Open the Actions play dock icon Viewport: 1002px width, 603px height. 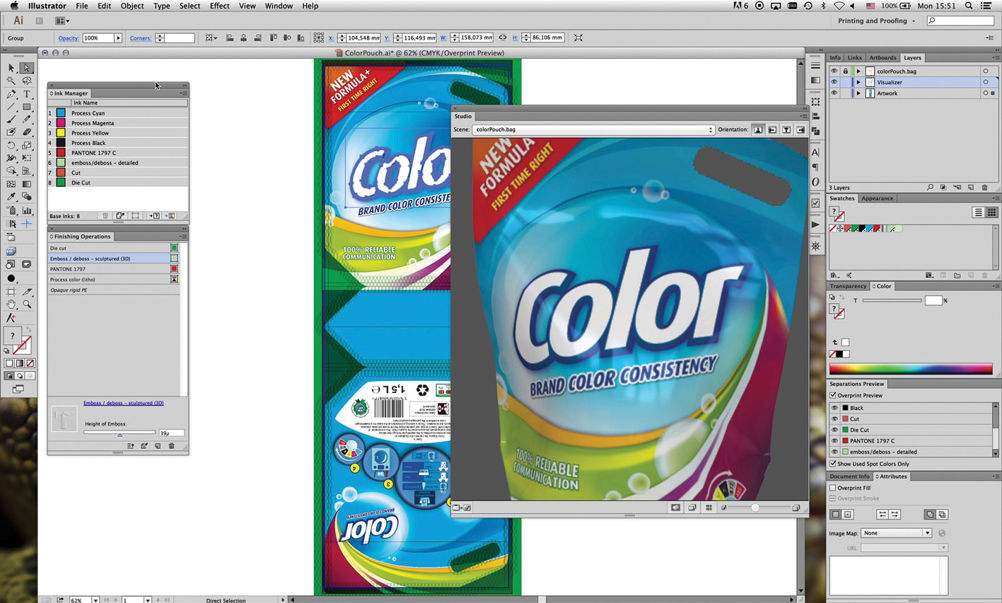[815, 224]
